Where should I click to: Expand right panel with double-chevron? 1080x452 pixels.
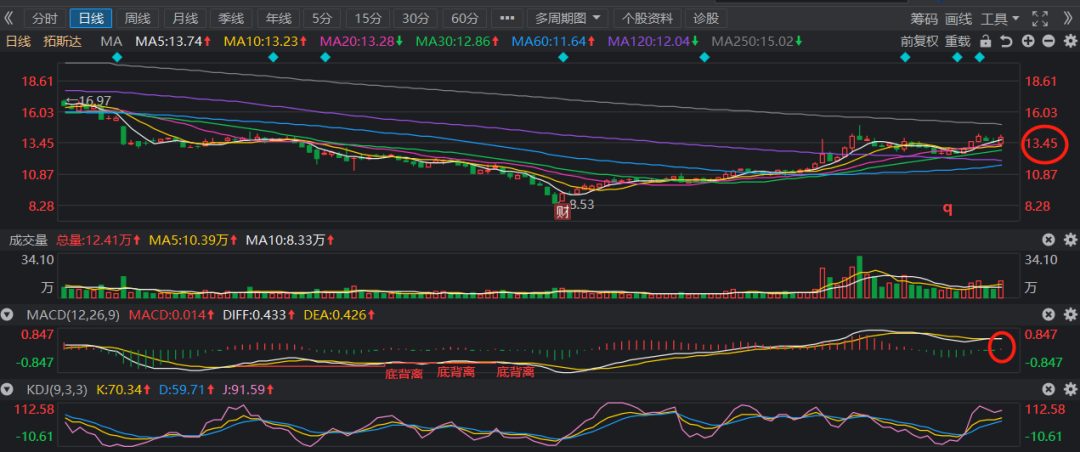1070,18
